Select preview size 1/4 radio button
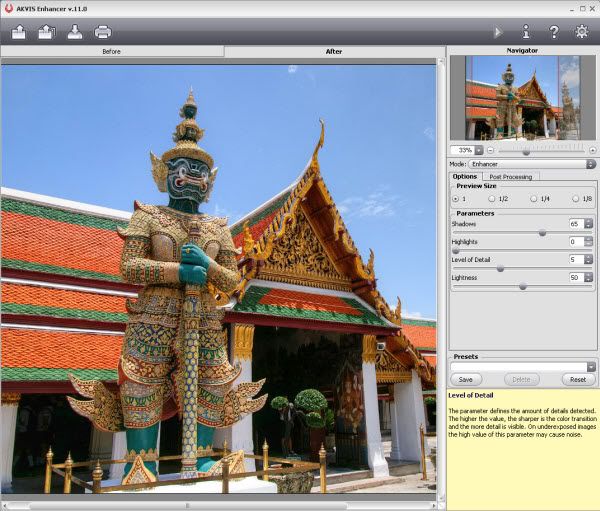The image size is (600, 511). tap(535, 199)
